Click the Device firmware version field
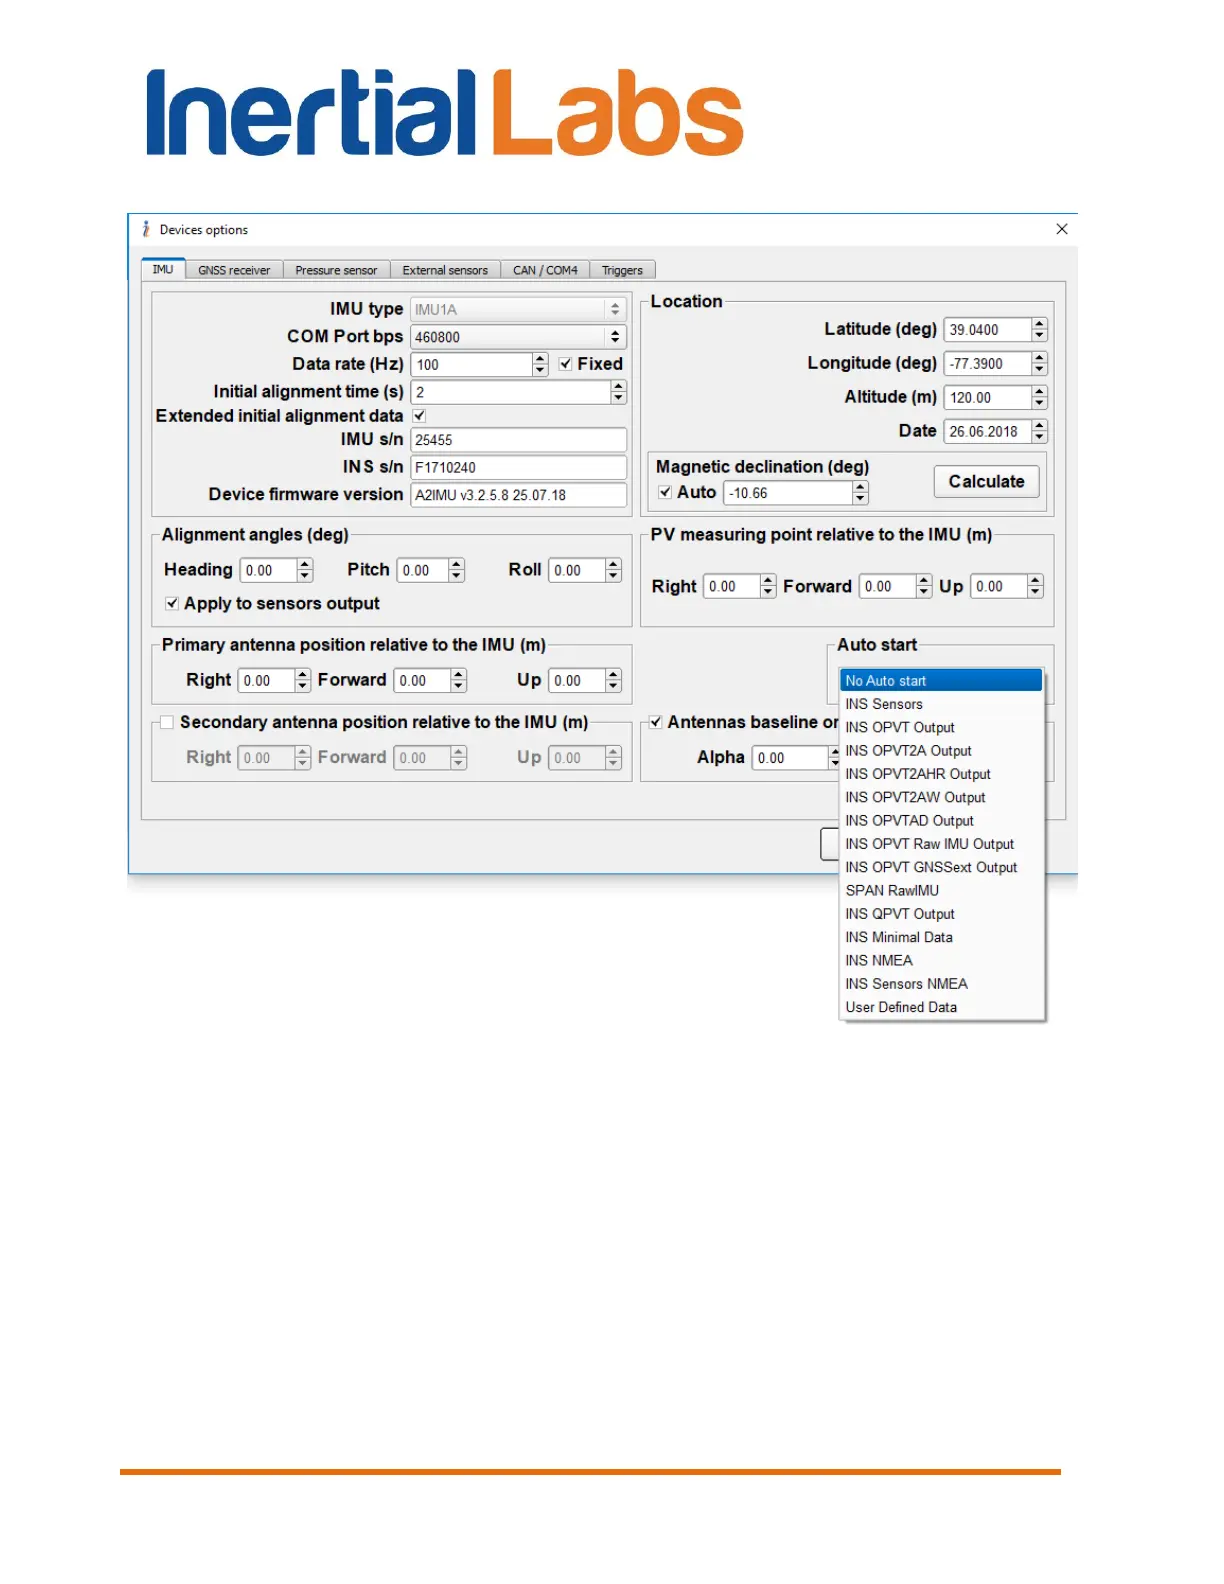The width and height of the screenshot is (1224, 1584). tap(518, 495)
